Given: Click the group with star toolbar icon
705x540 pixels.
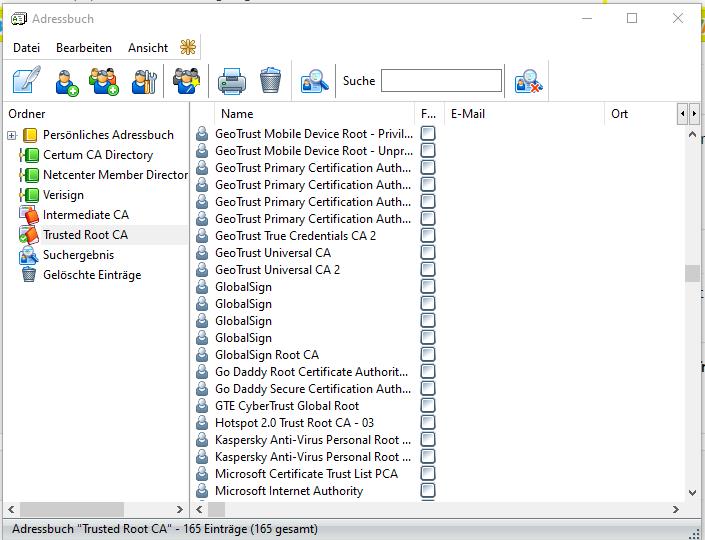Looking at the screenshot, I should (x=186, y=80).
